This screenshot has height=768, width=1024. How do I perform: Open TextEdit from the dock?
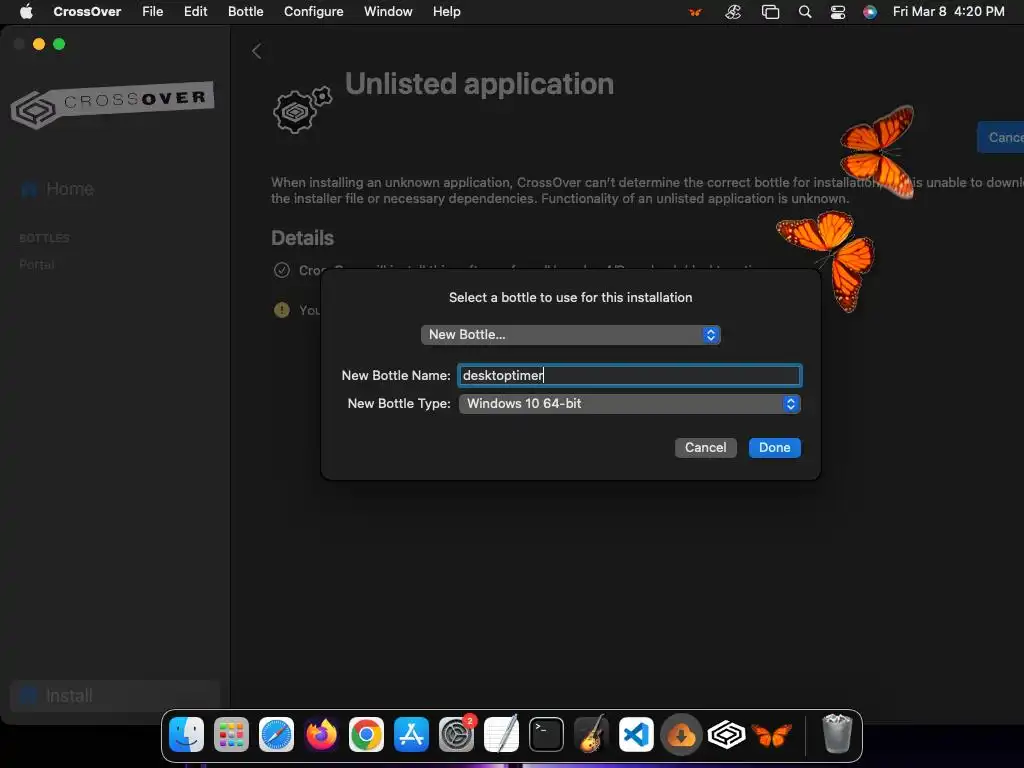[502, 734]
